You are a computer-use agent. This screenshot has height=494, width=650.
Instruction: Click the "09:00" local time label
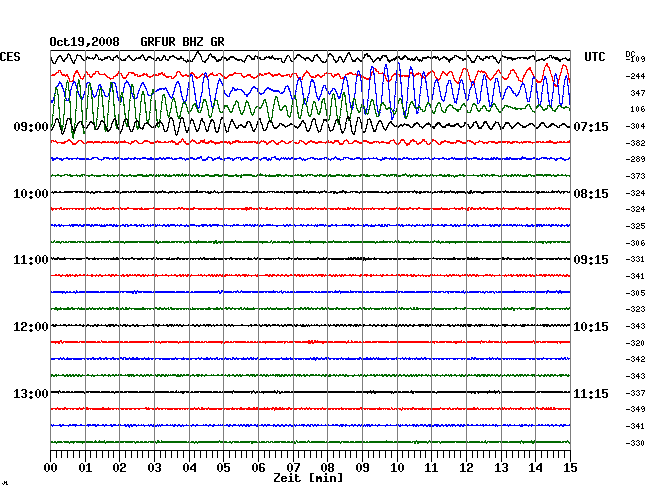click(x=31, y=127)
